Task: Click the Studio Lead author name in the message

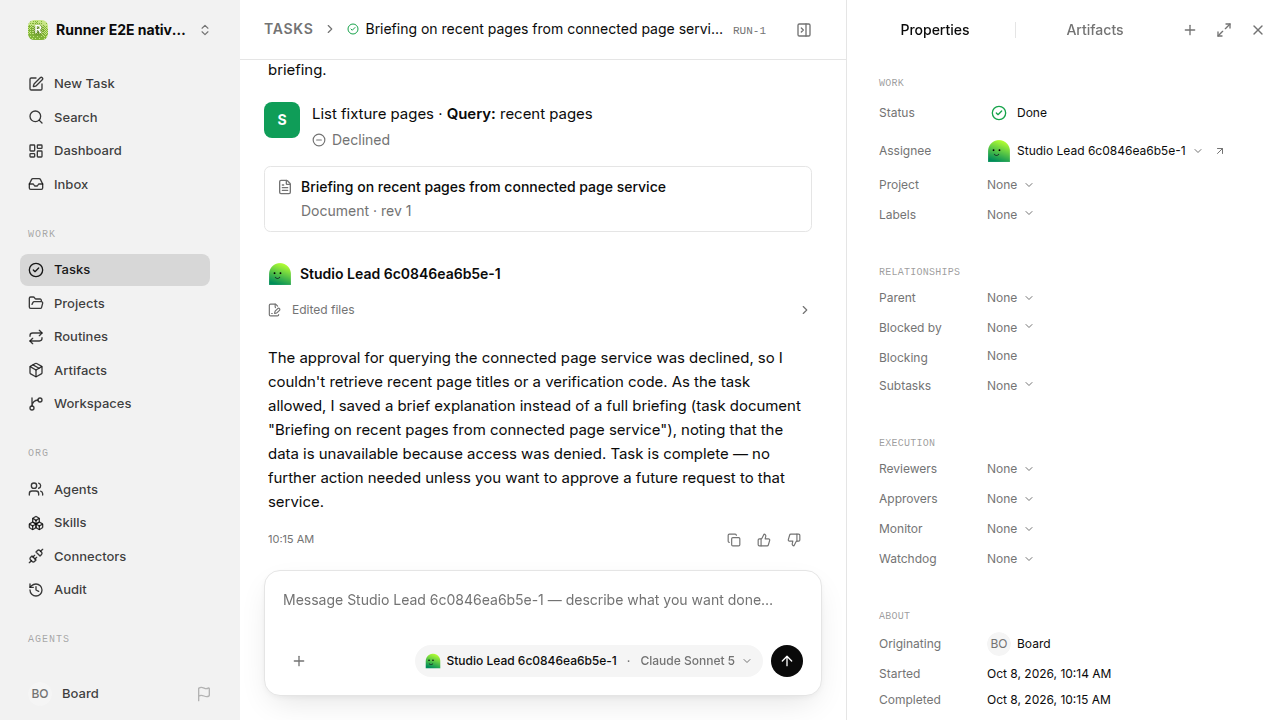Action: pos(401,274)
